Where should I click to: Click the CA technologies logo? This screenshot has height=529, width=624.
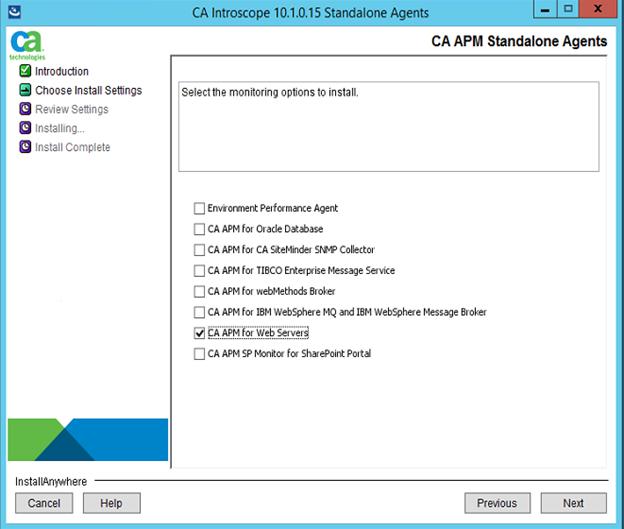click(27, 45)
